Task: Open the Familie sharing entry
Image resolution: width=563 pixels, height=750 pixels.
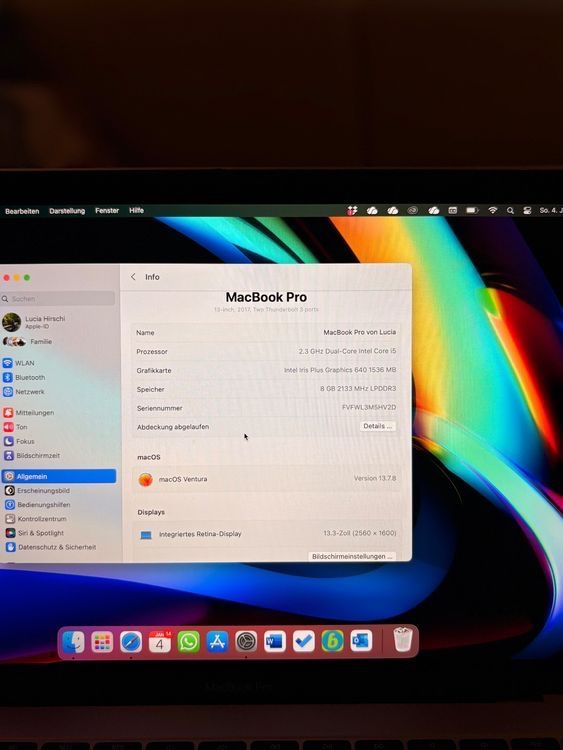Action: pyautogui.click(x=27, y=342)
